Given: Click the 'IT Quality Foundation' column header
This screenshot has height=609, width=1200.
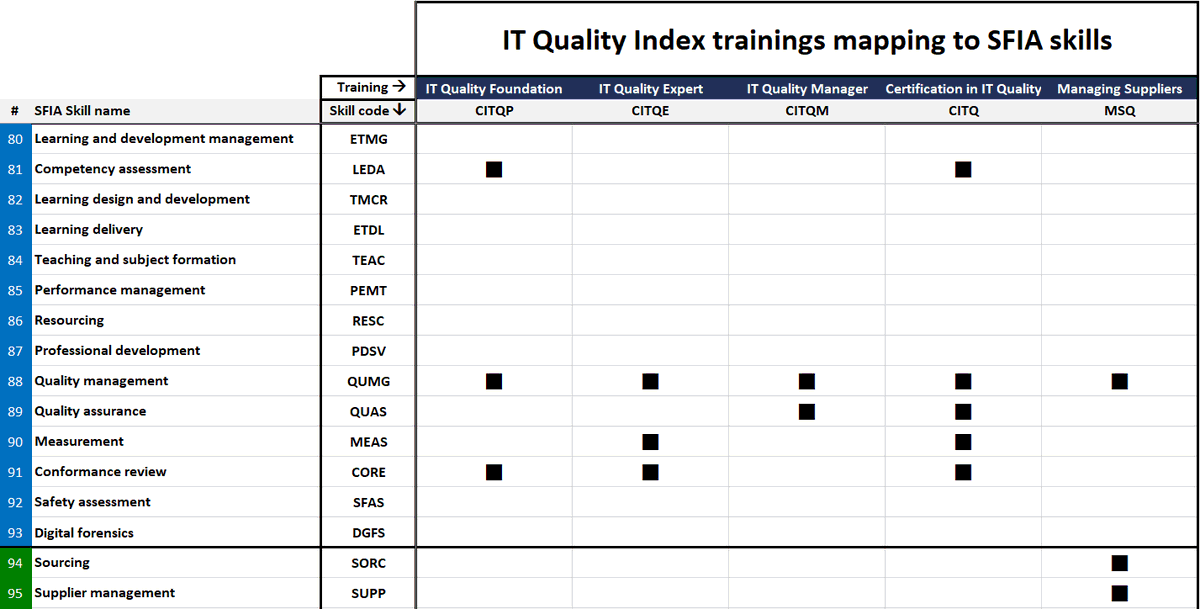Looking at the screenshot, I should 494,89.
